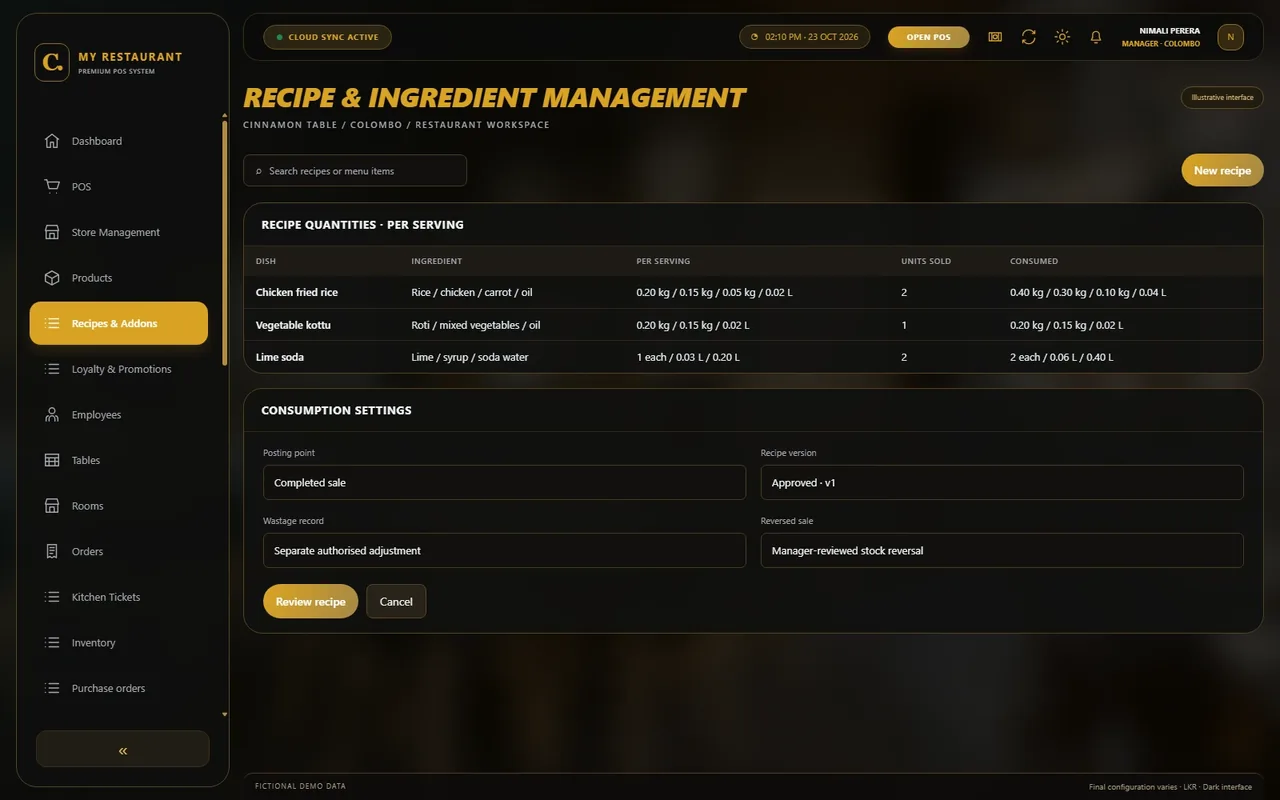Open the Wastage record dropdown

click(x=504, y=550)
